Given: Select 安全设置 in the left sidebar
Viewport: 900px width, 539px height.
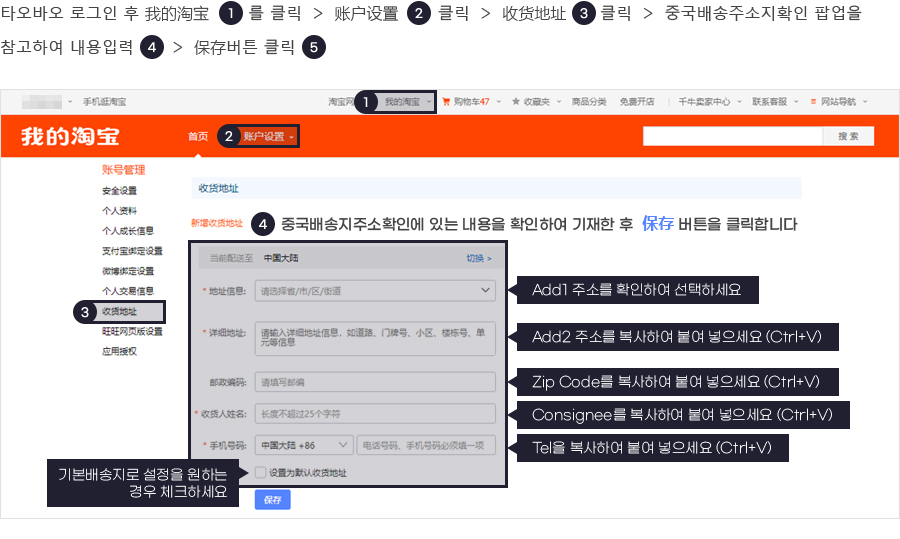Looking at the screenshot, I should (x=119, y=191).
